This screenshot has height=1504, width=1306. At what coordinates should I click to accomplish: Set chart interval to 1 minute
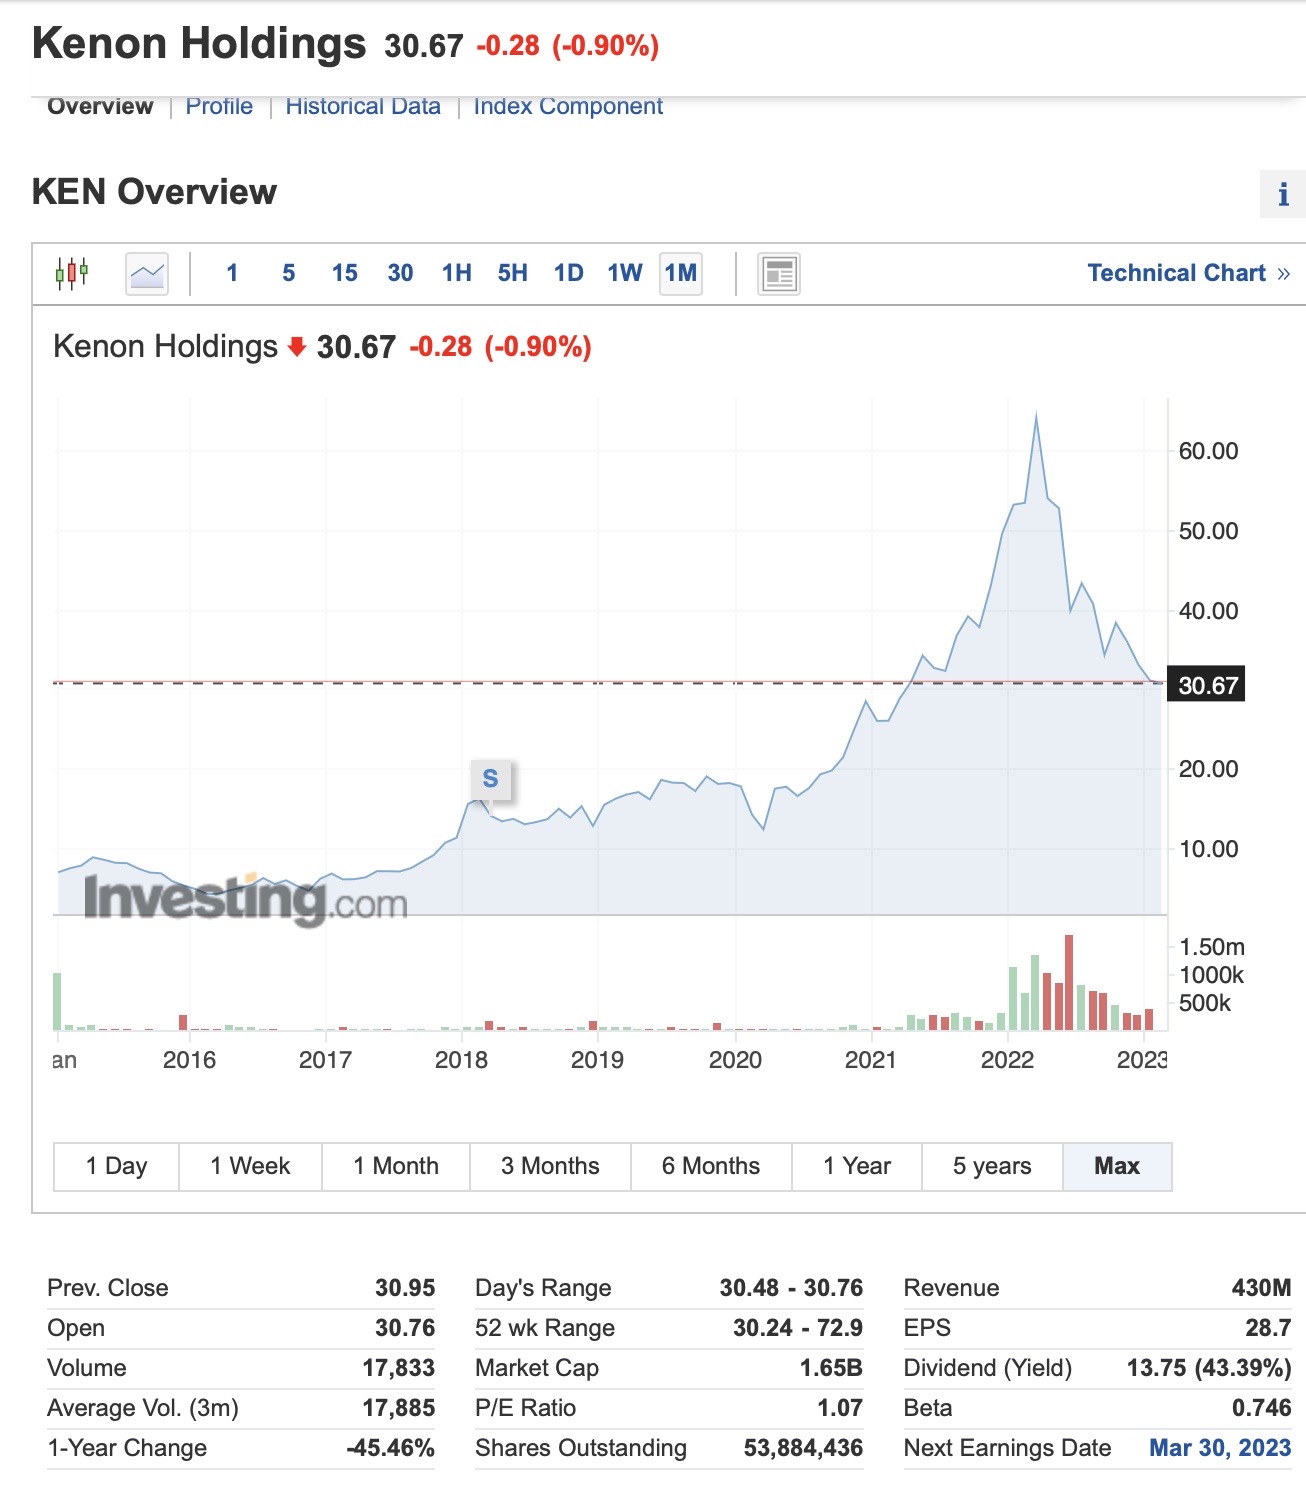coord(232,273)
